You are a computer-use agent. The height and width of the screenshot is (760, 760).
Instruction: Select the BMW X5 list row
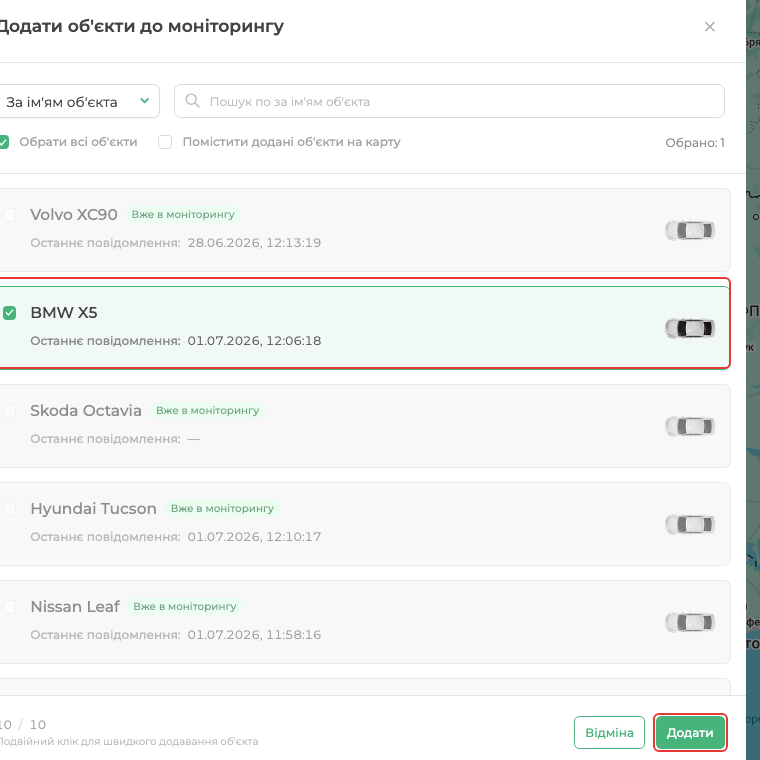coord(364,327)
